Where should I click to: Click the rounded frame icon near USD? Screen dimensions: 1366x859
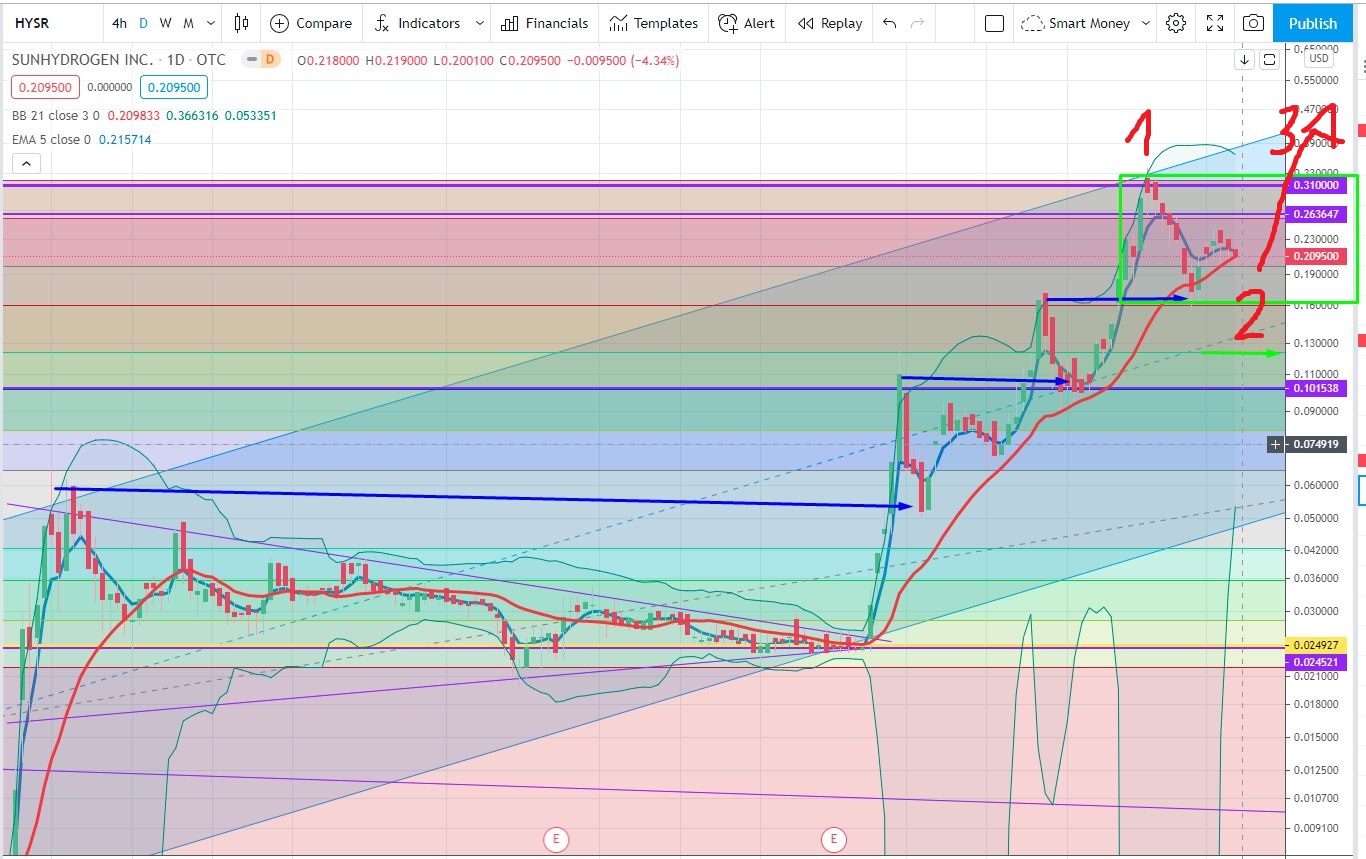coord(1269,59)
